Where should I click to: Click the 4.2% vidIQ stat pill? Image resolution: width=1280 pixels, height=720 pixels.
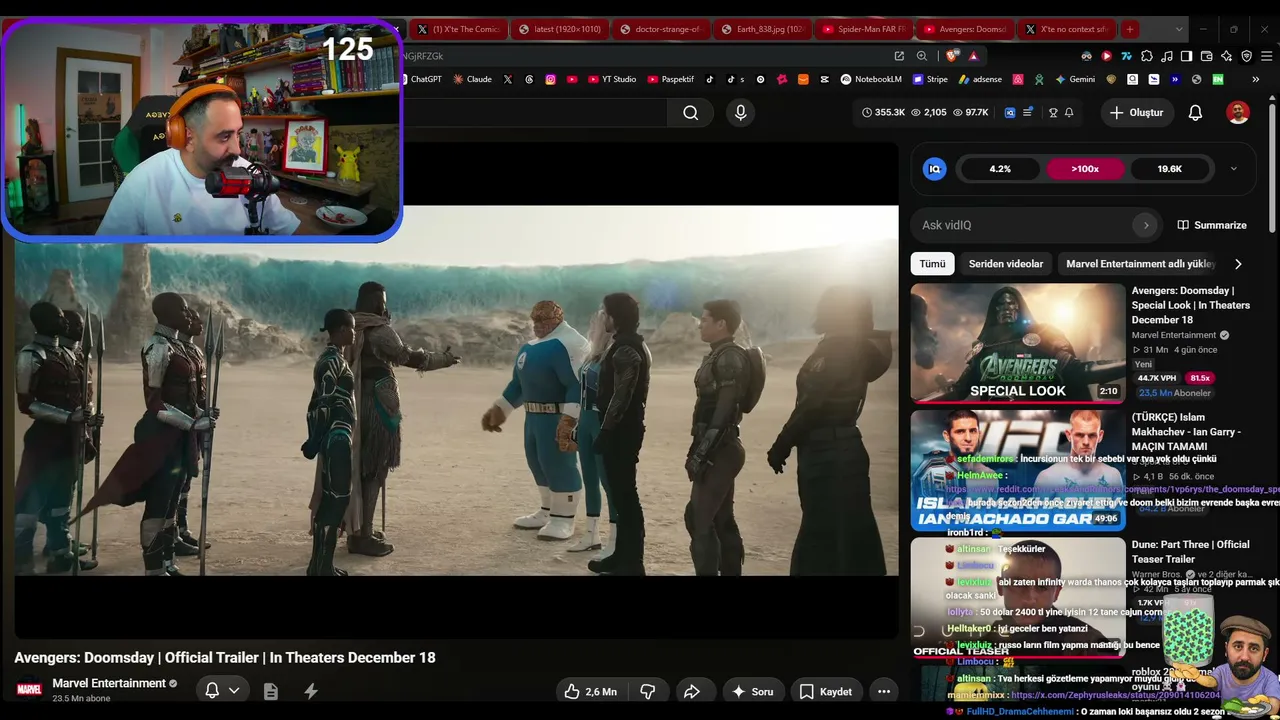(x=1000, y=169)
